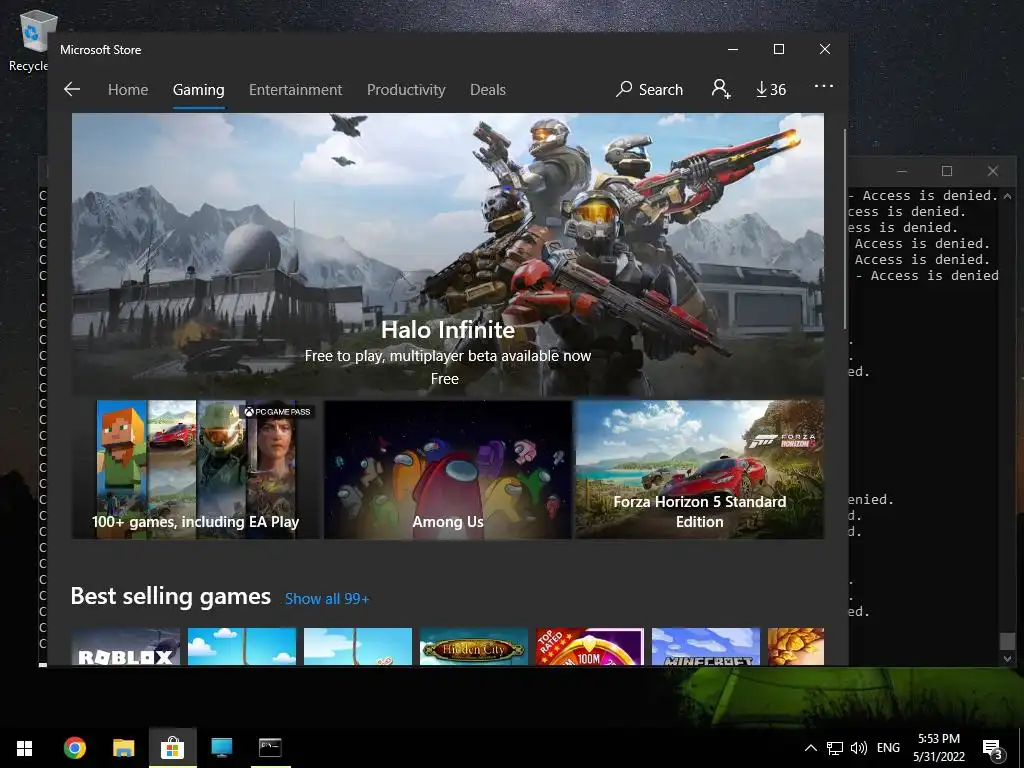This screenshot has height=768, width=1024.
Task: Open Forza Horizon 5 Standard Edition tile
Action: tap(699, 470)
